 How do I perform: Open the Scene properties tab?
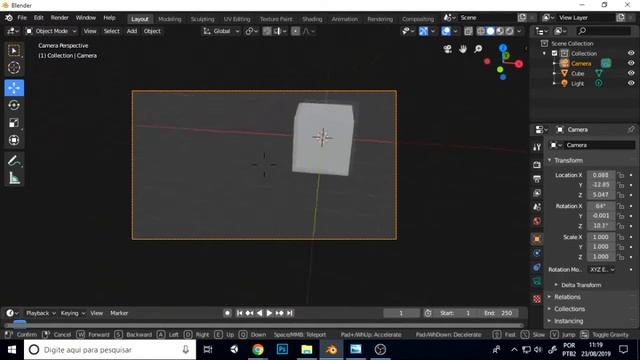click(537, 207)
